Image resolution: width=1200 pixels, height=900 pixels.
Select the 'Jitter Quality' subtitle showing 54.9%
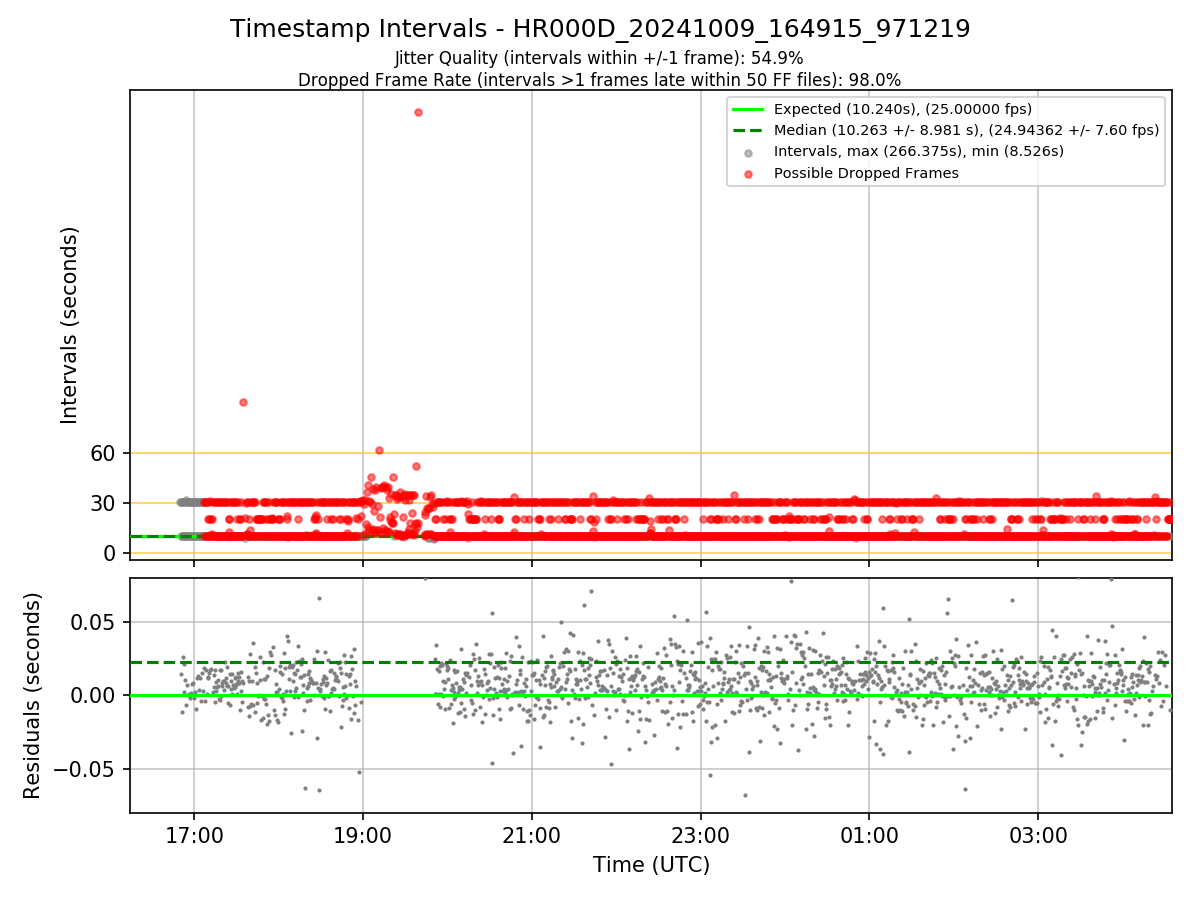[x=599, y=58]
